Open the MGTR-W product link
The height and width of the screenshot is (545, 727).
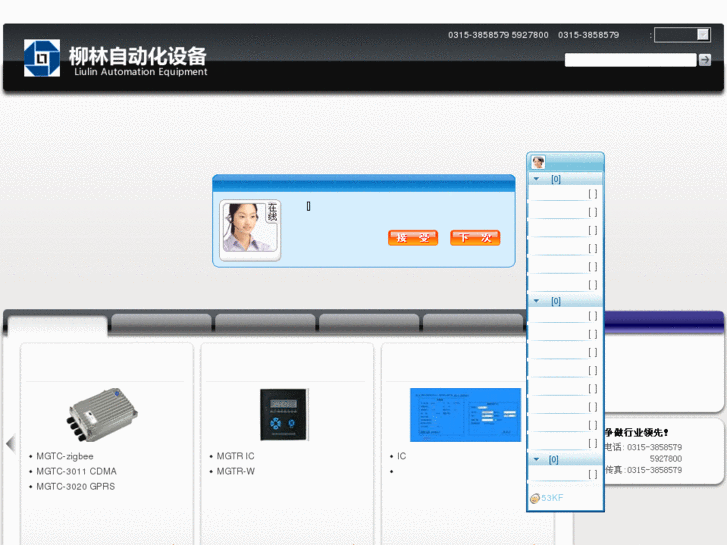coord(236,471)
